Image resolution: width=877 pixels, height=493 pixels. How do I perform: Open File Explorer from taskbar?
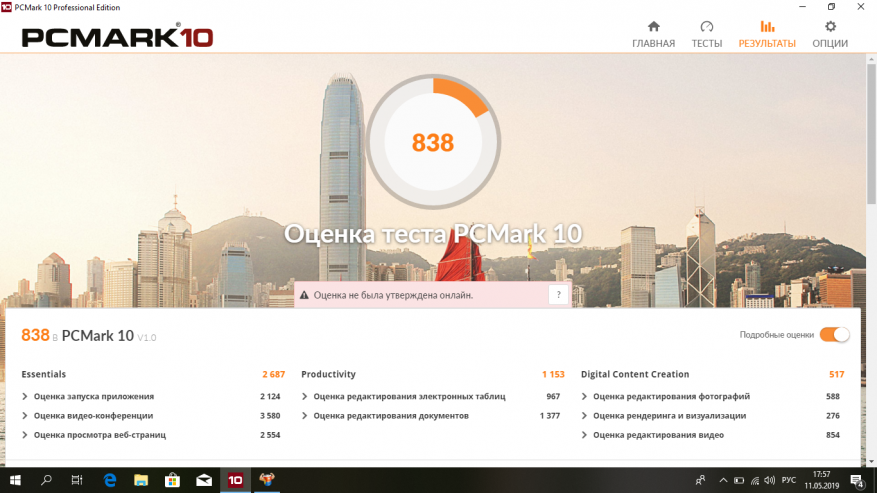(x=141, y=480)
